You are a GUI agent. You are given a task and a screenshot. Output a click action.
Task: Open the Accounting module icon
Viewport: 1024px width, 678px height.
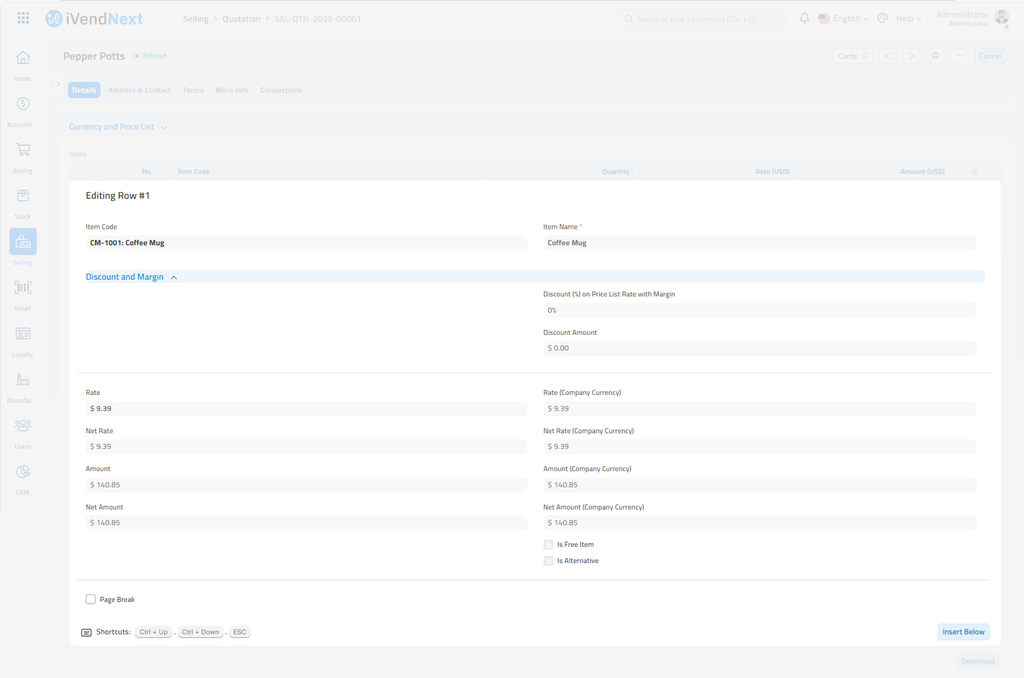click(x=22, y=105)
